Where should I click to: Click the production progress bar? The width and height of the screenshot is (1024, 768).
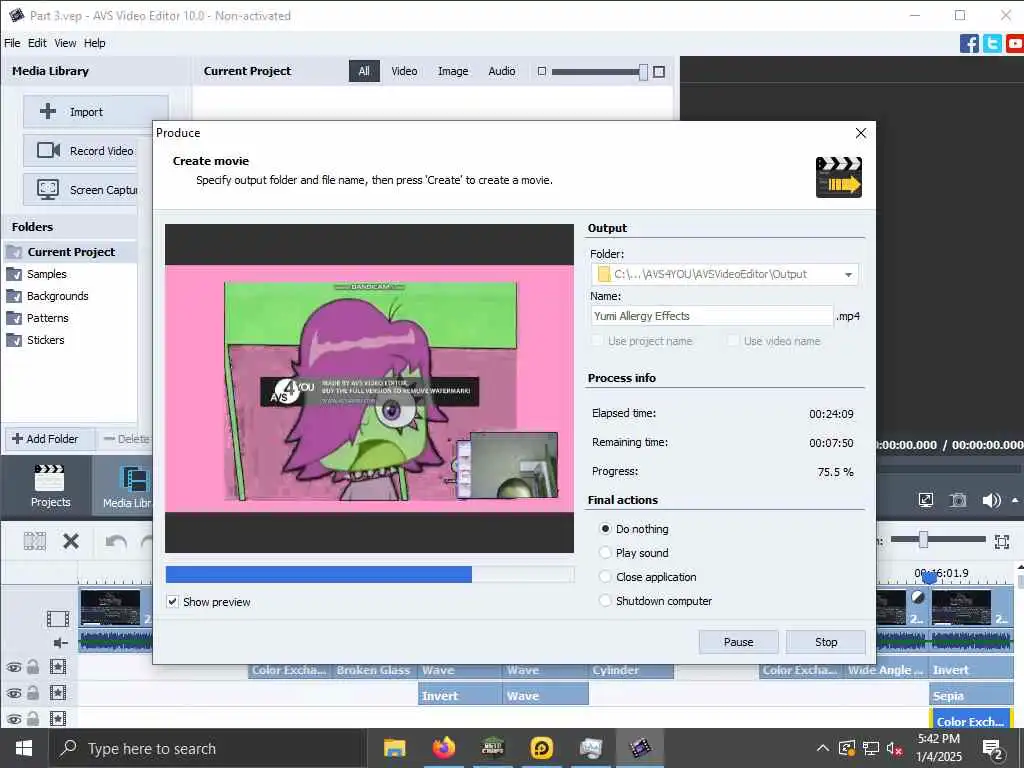point(370,575)
